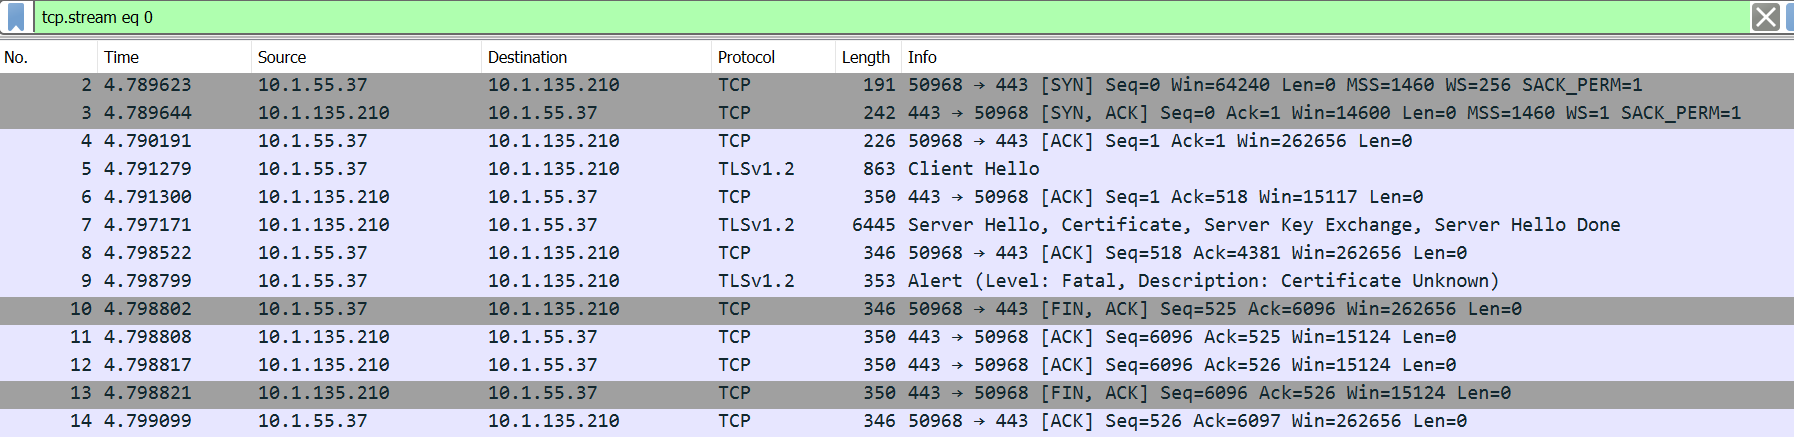The height and width of the screenshot is (439, 1794).
Task: Select packet 13 FIN, ACK from 10.1.135.210
Action: [x=1209, y=393]
